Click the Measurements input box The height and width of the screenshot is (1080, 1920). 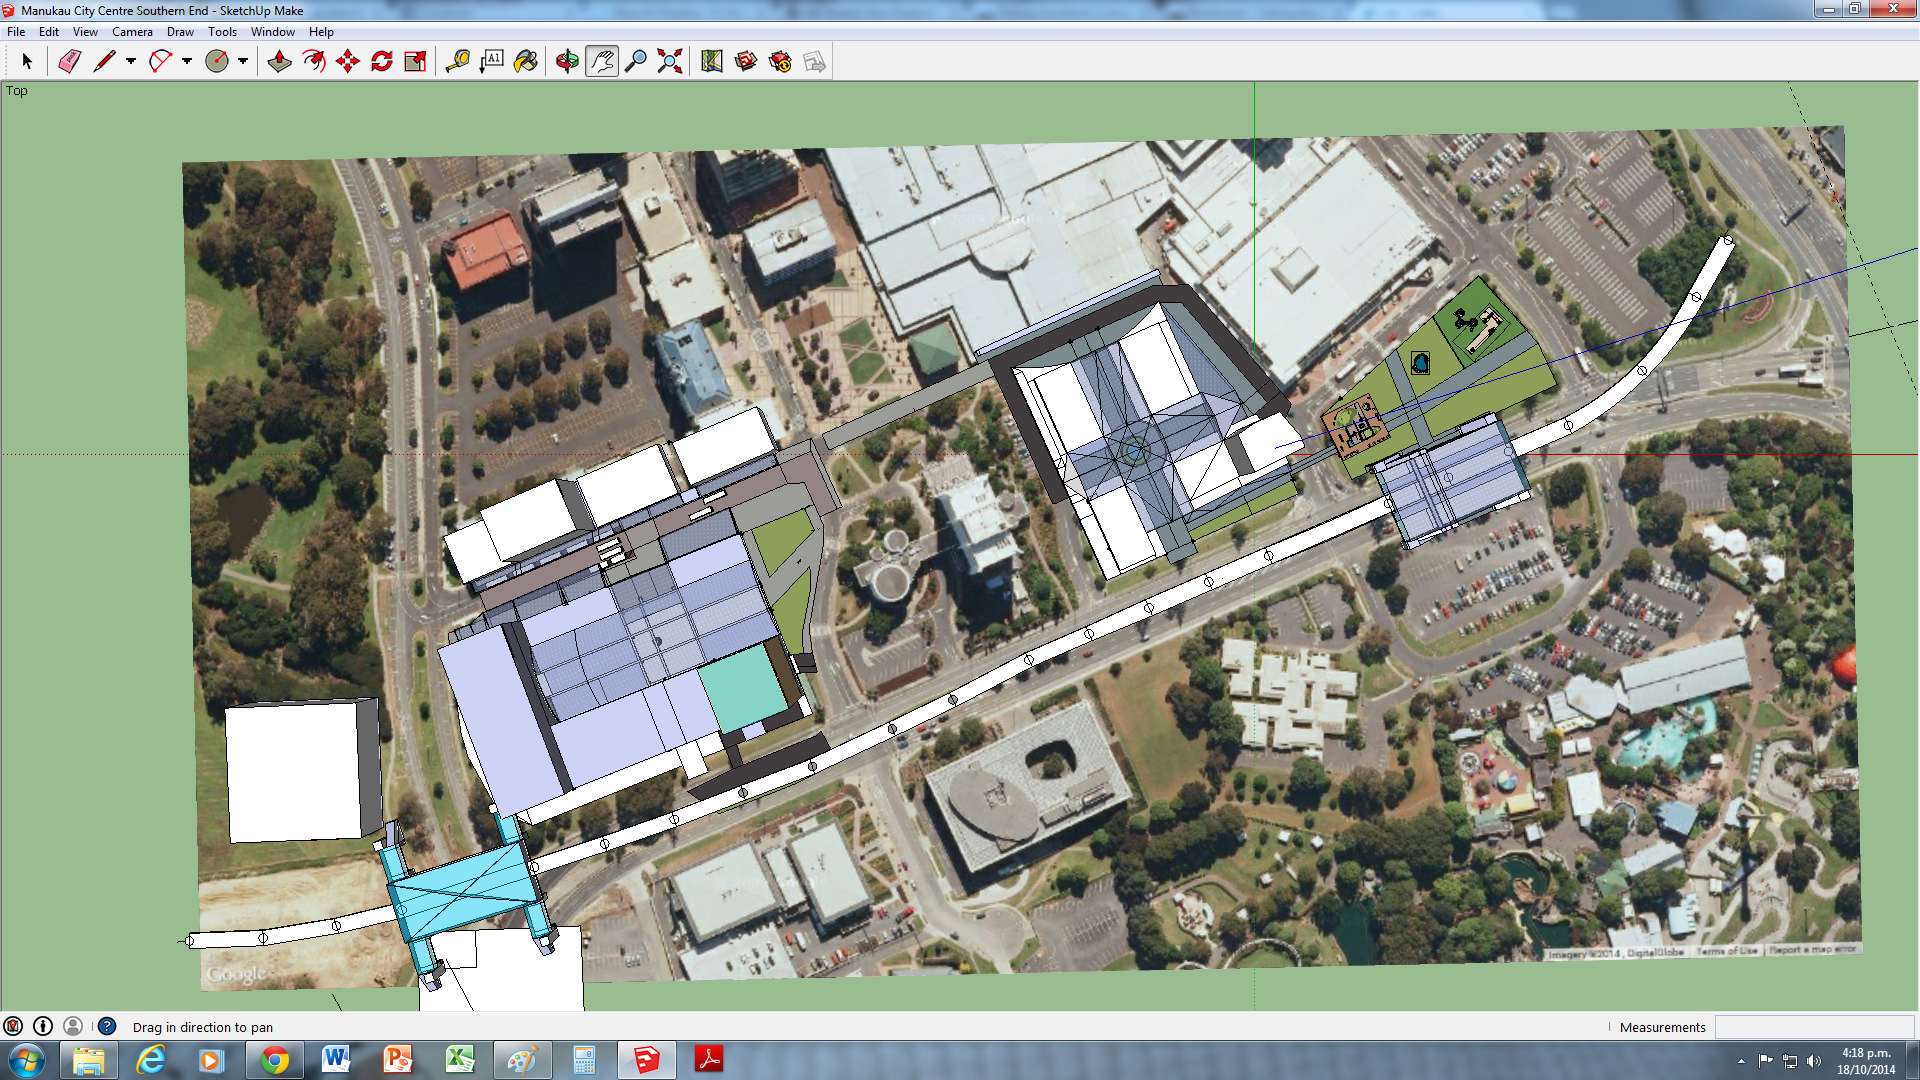tap(1813, 1027)
